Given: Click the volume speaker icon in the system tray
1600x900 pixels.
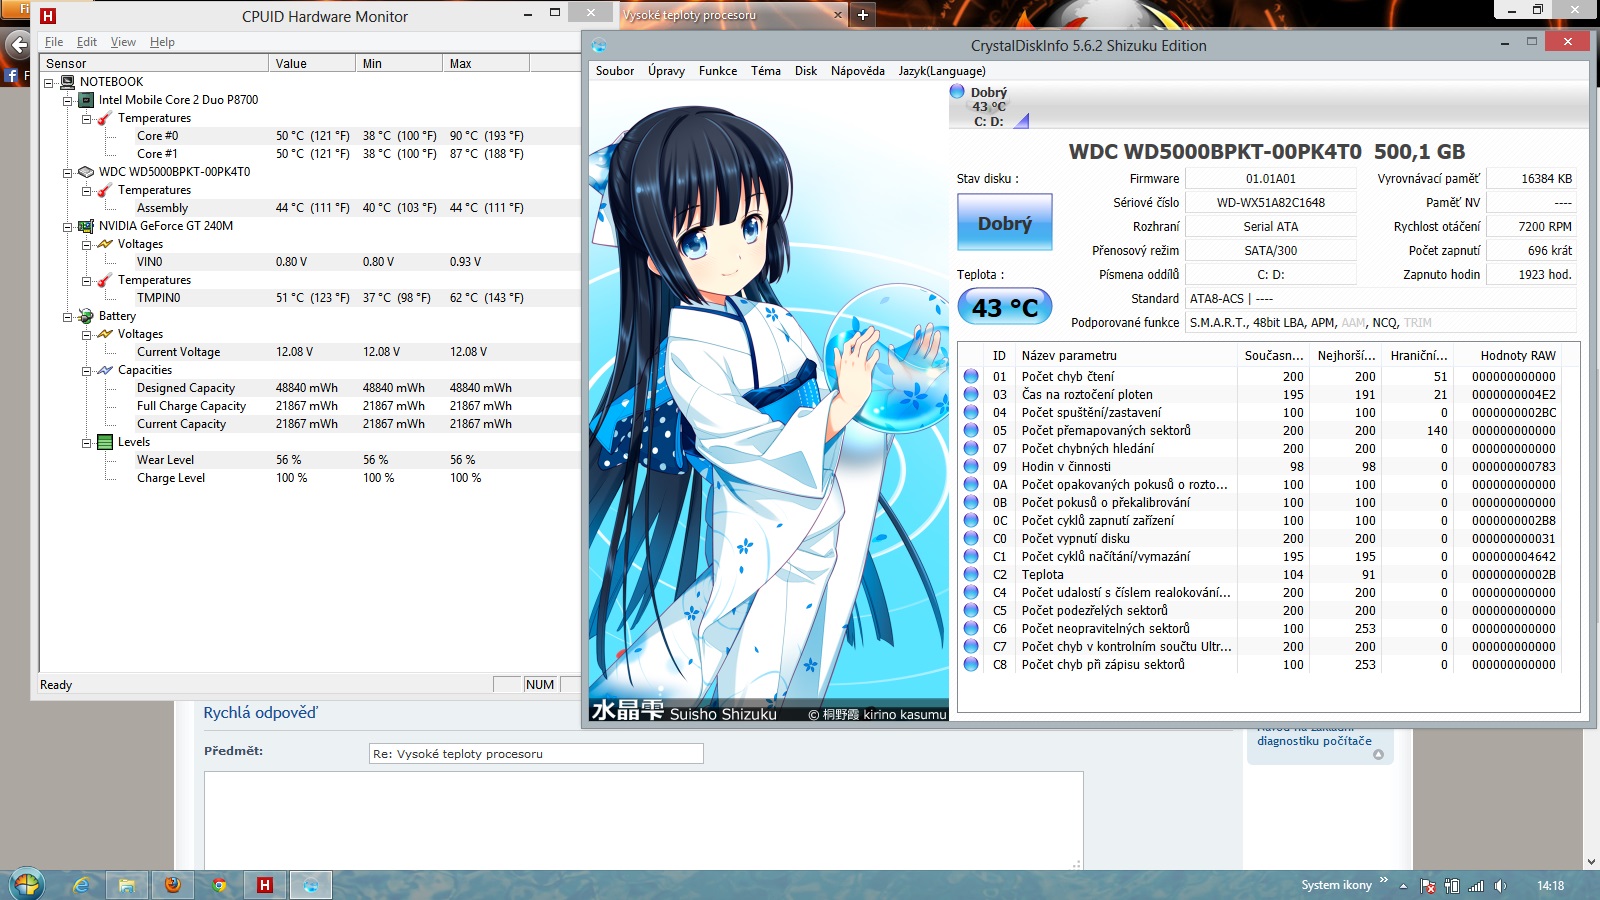Looking at the screenshot, I should (x=1500, y=886).
